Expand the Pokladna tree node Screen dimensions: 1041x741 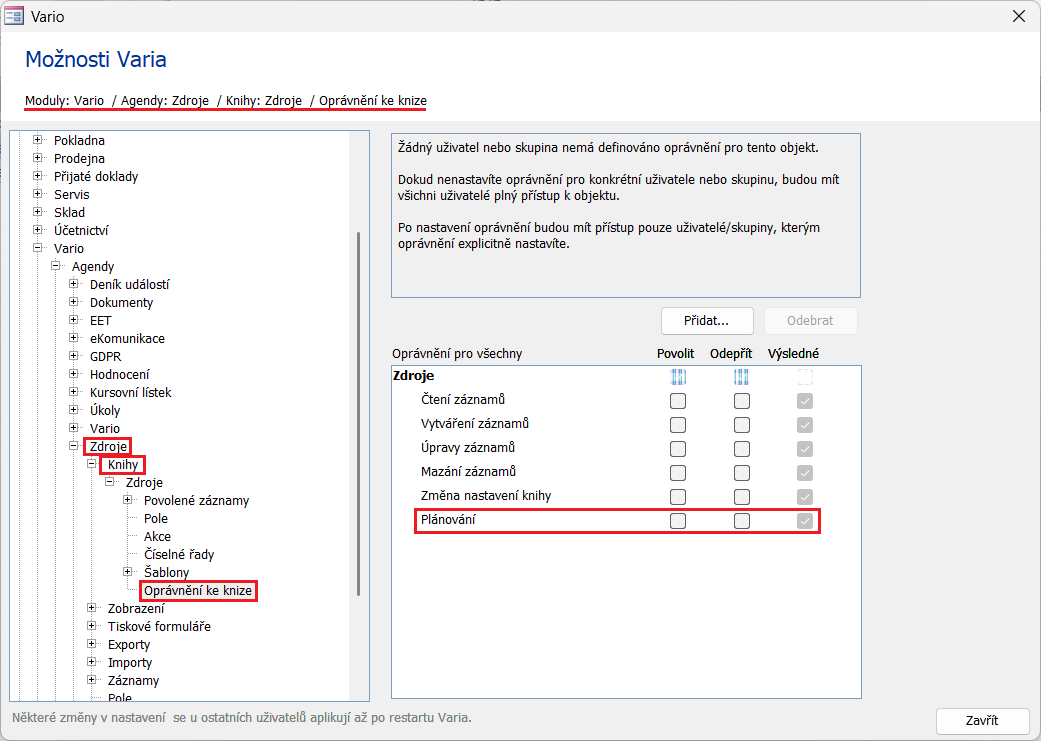pos(38,141)
